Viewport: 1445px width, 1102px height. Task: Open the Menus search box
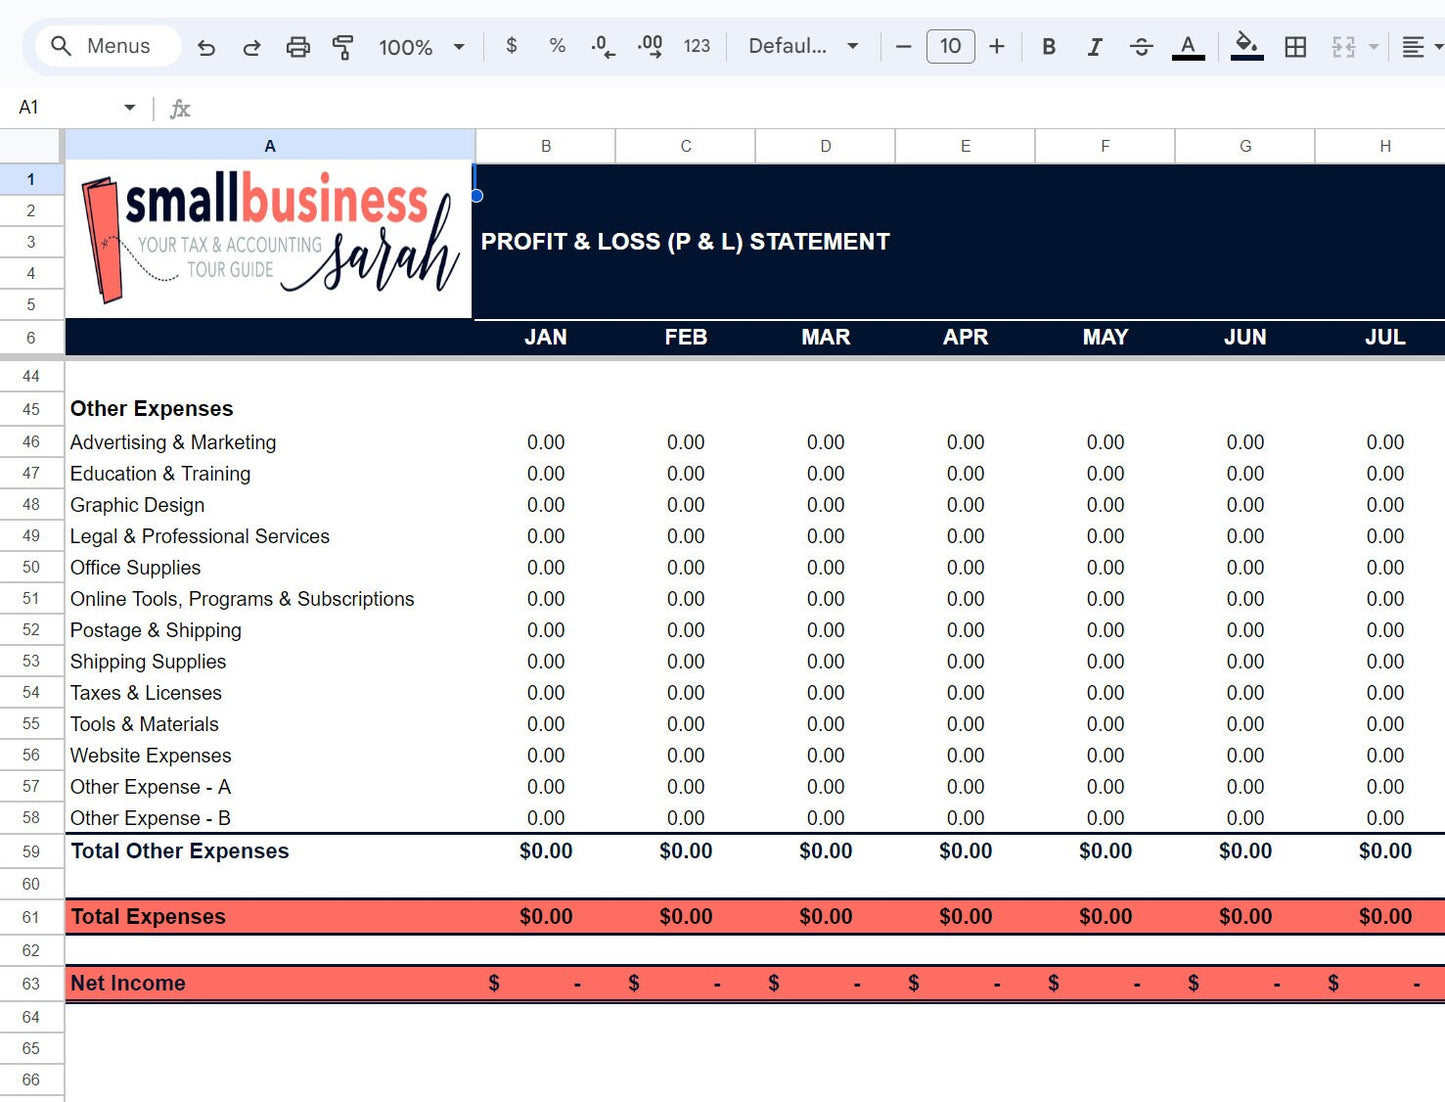click(106, 46)
